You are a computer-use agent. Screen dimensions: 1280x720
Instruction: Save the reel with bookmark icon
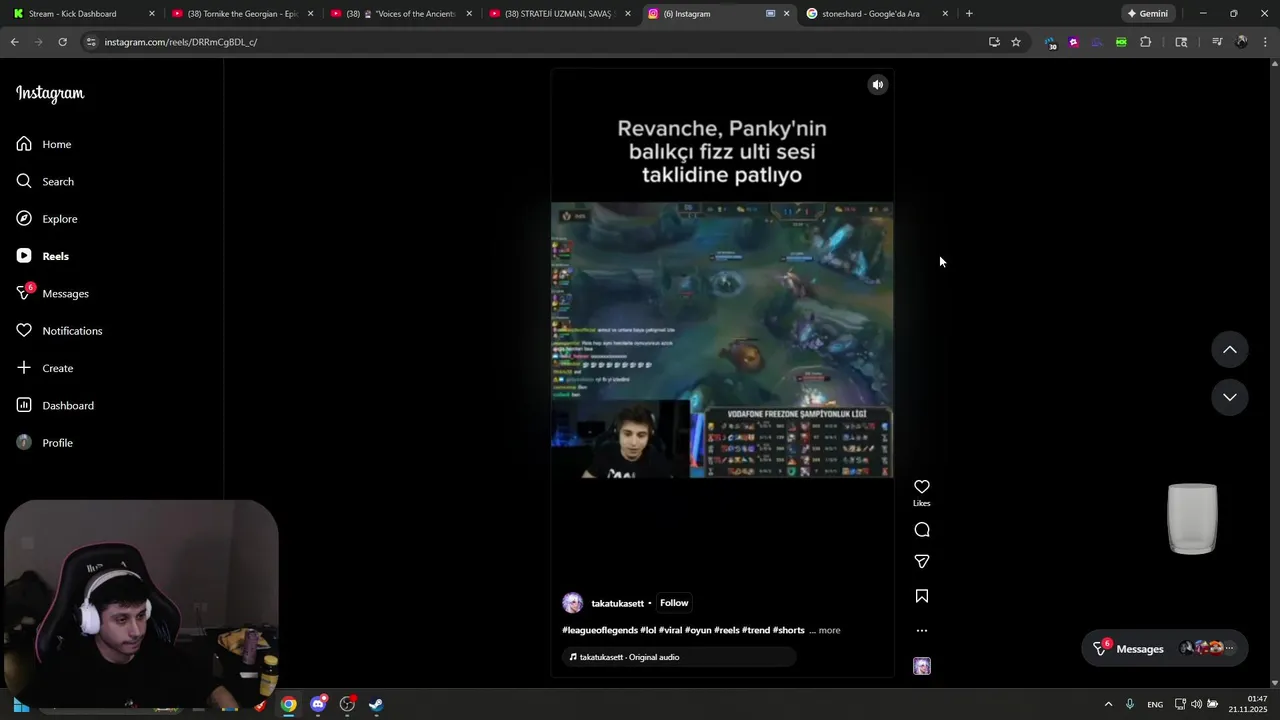(922, 596)
